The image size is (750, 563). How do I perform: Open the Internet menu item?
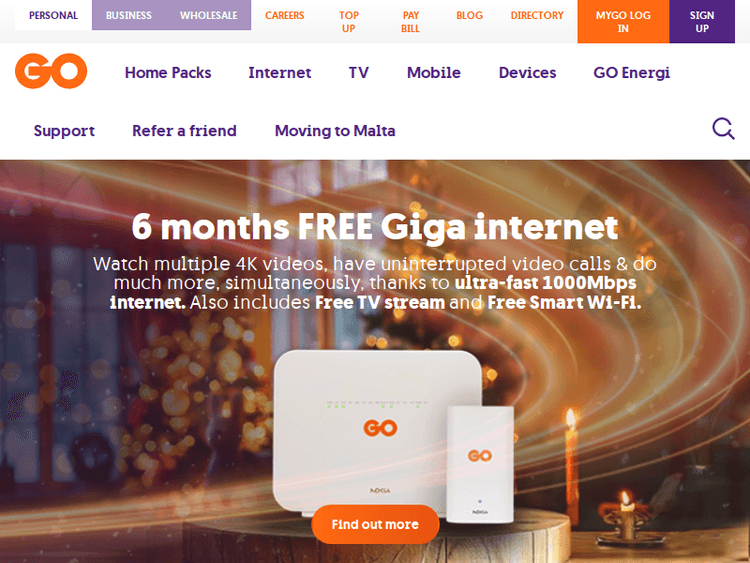pos(280,73)
